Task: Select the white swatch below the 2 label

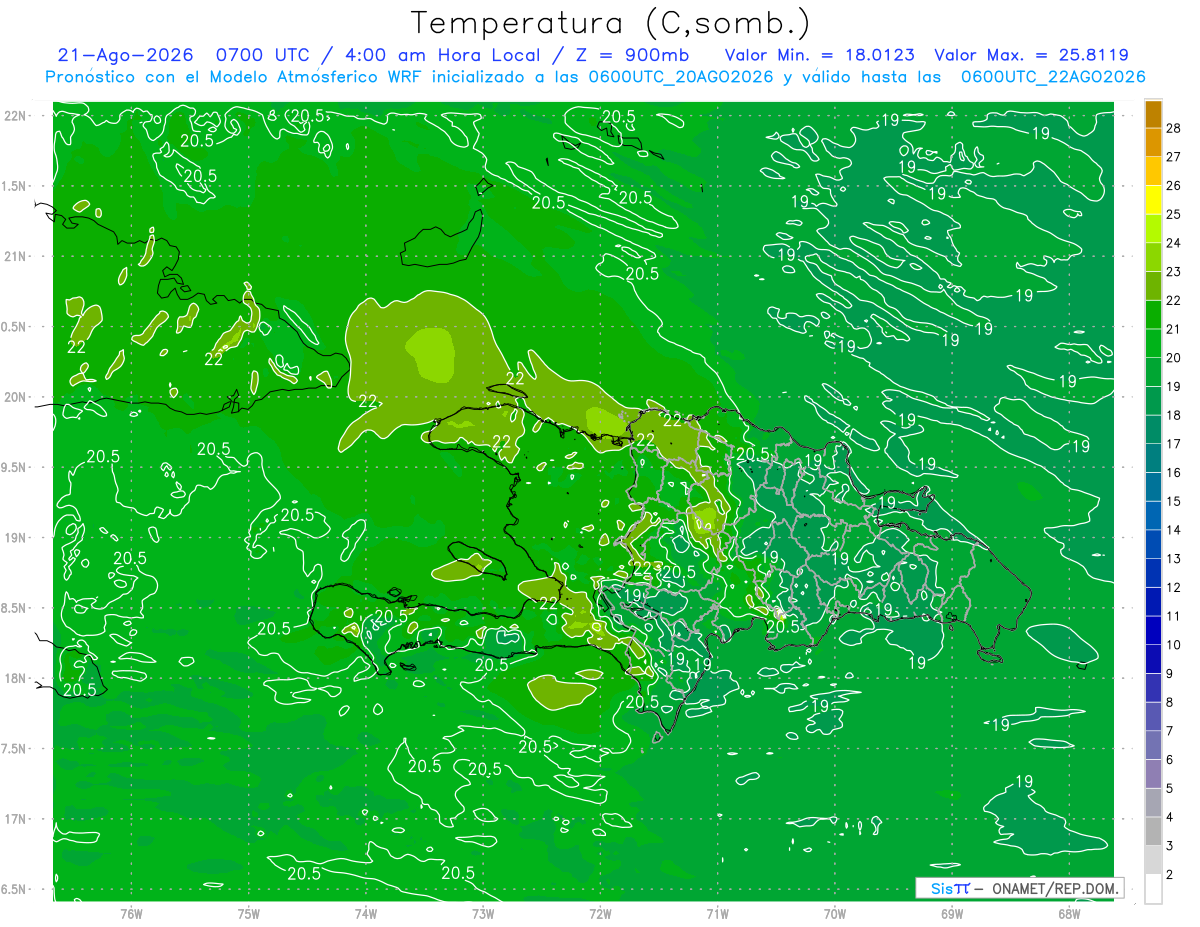Action: (1153, 889)
